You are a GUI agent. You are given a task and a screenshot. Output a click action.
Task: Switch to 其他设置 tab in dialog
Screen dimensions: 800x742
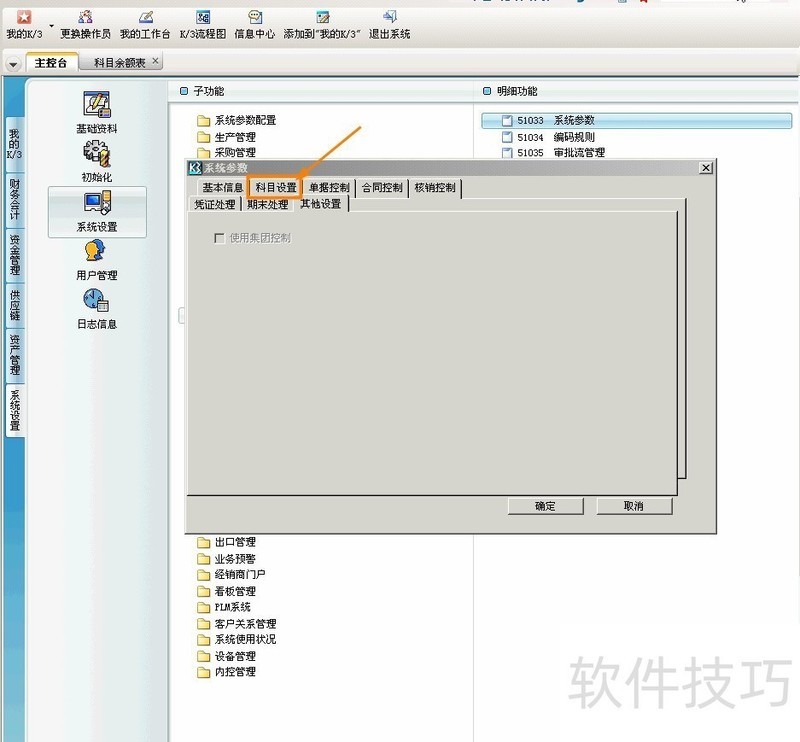tap(321, 204)
